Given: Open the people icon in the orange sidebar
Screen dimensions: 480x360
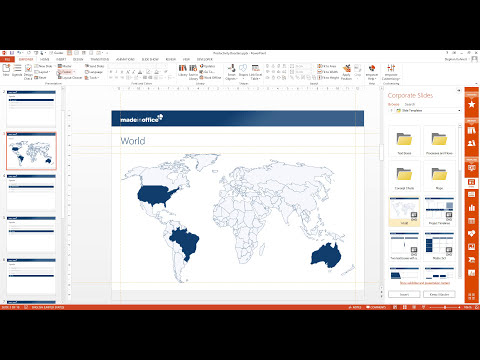Looking at the screenshot, I should [471, 143].
